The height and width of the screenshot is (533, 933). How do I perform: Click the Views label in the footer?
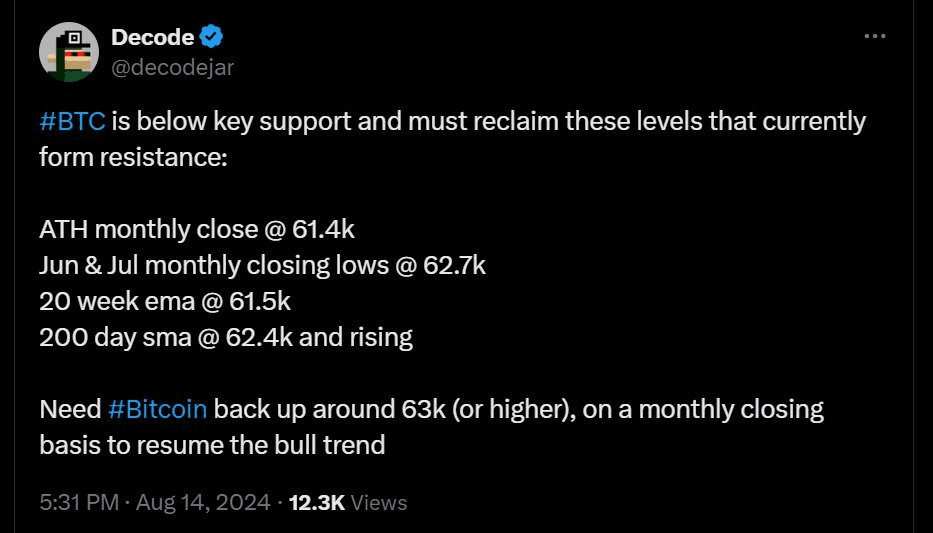(379, 503)
